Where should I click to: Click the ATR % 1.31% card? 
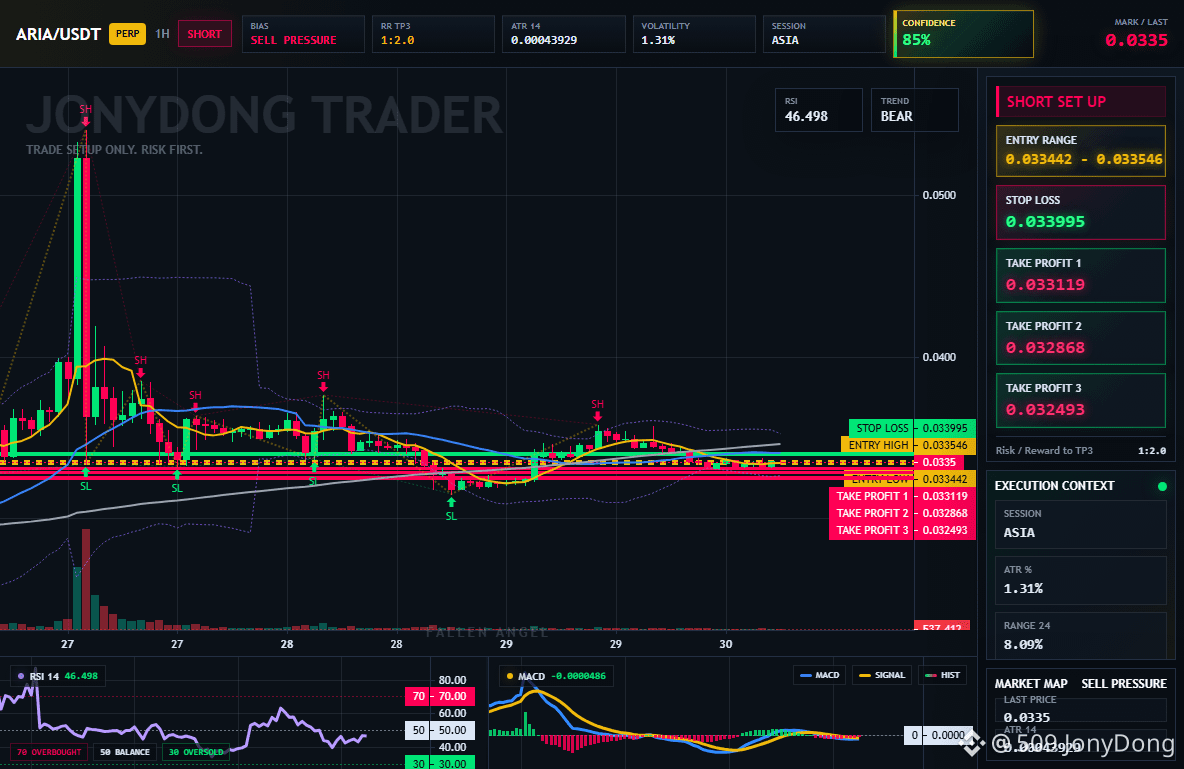click(x=1081, y=580)
